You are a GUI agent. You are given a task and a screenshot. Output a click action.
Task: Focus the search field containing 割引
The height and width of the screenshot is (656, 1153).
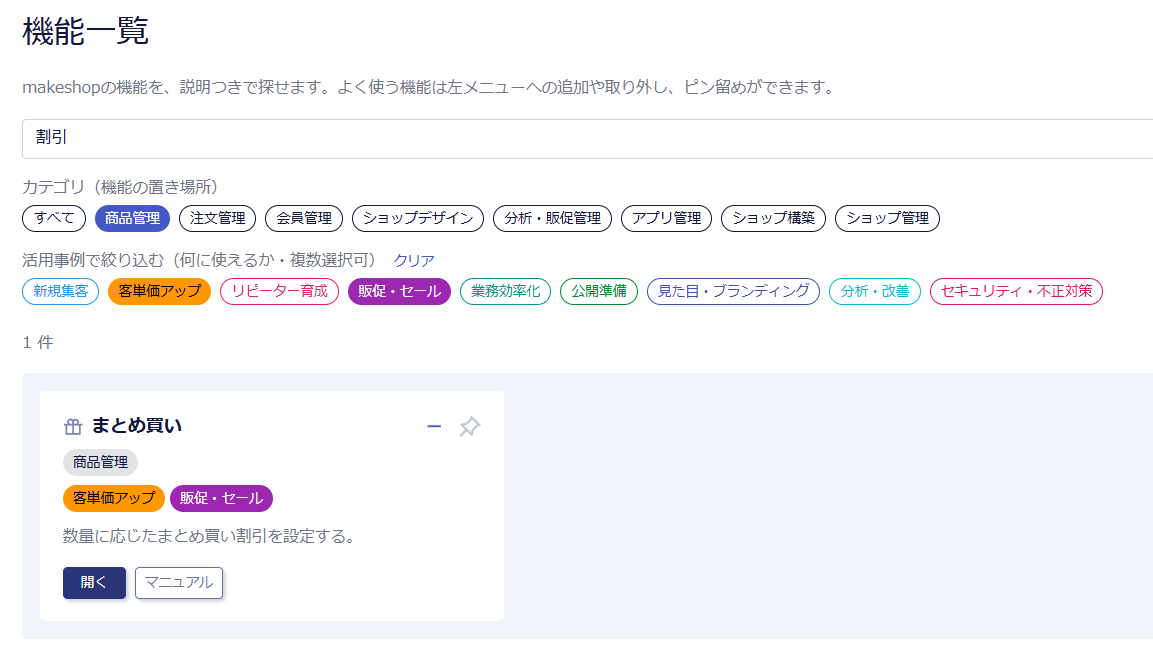tap(588, 138)
